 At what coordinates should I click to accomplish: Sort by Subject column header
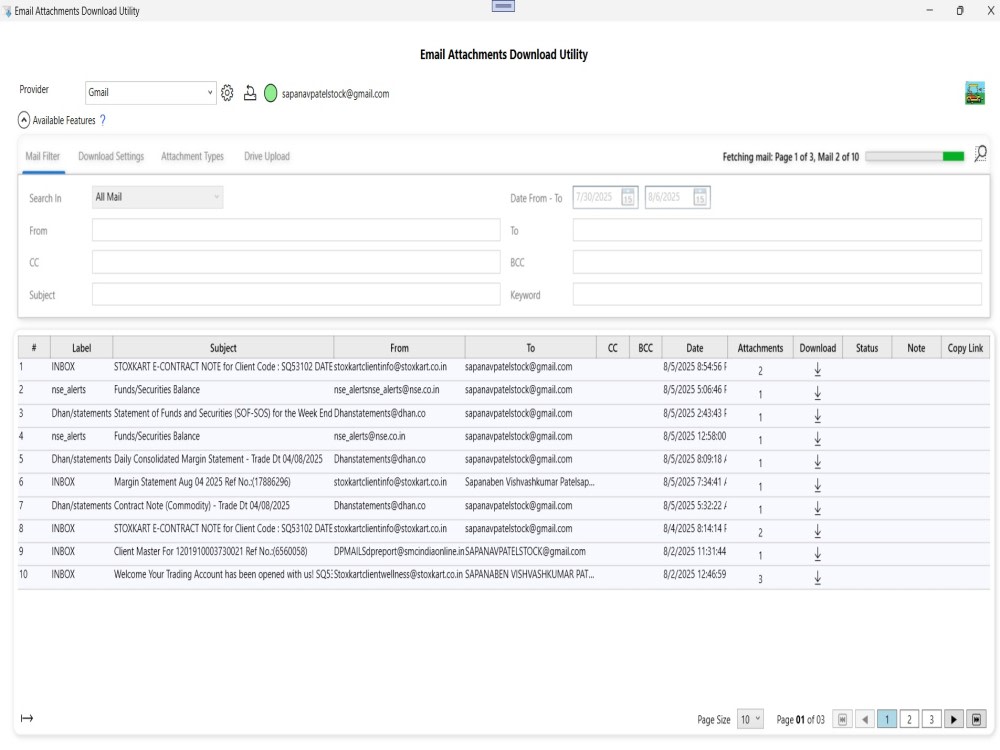click(x=223, y=348)
